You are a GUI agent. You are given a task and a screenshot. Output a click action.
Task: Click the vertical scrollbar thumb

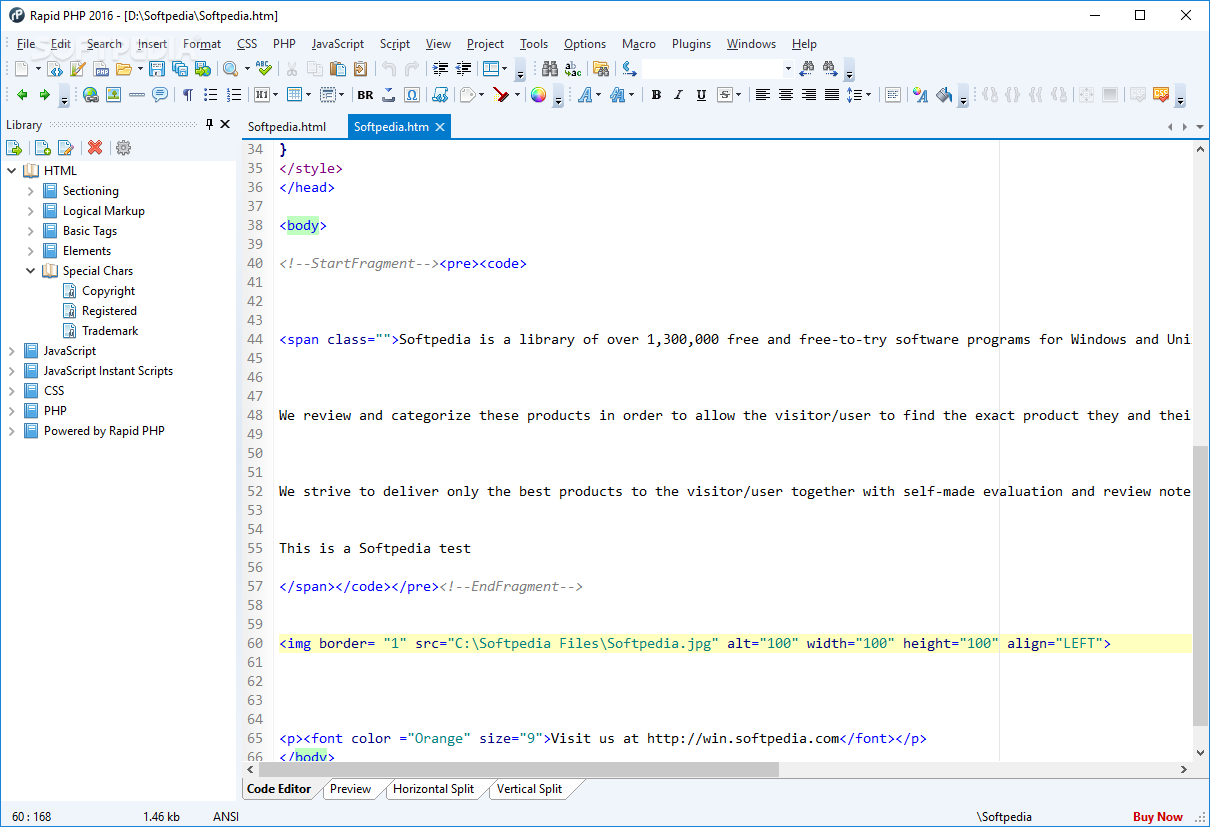tap(1201, 585)
